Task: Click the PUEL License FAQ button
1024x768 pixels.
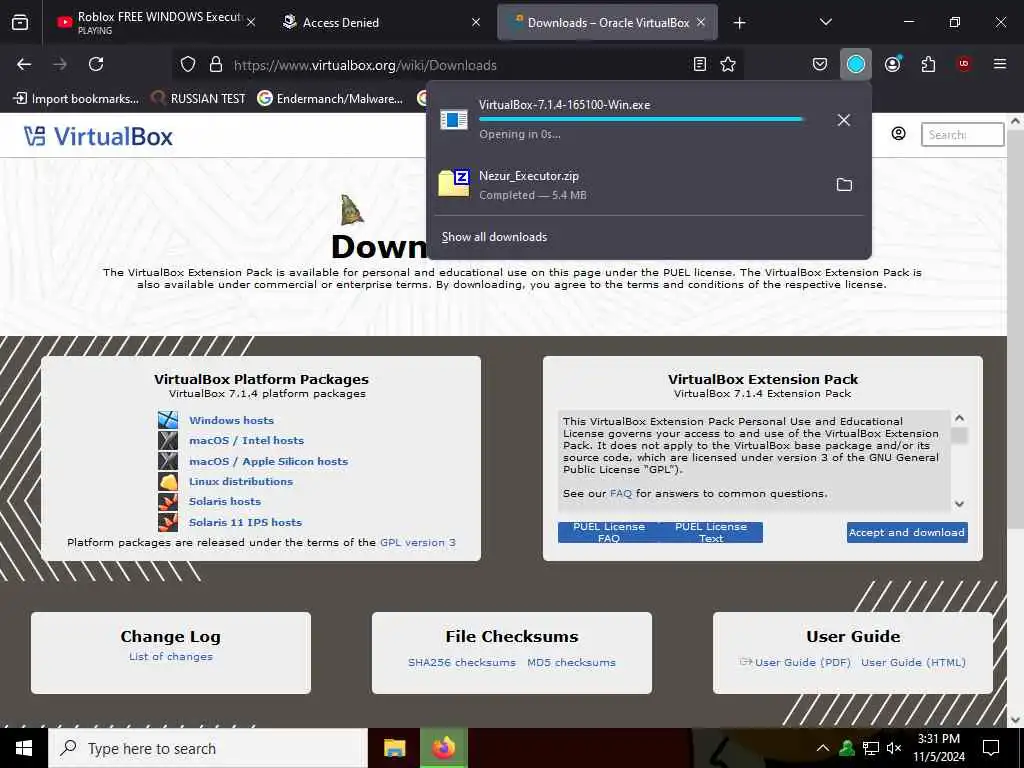Action: click(609, 532)
